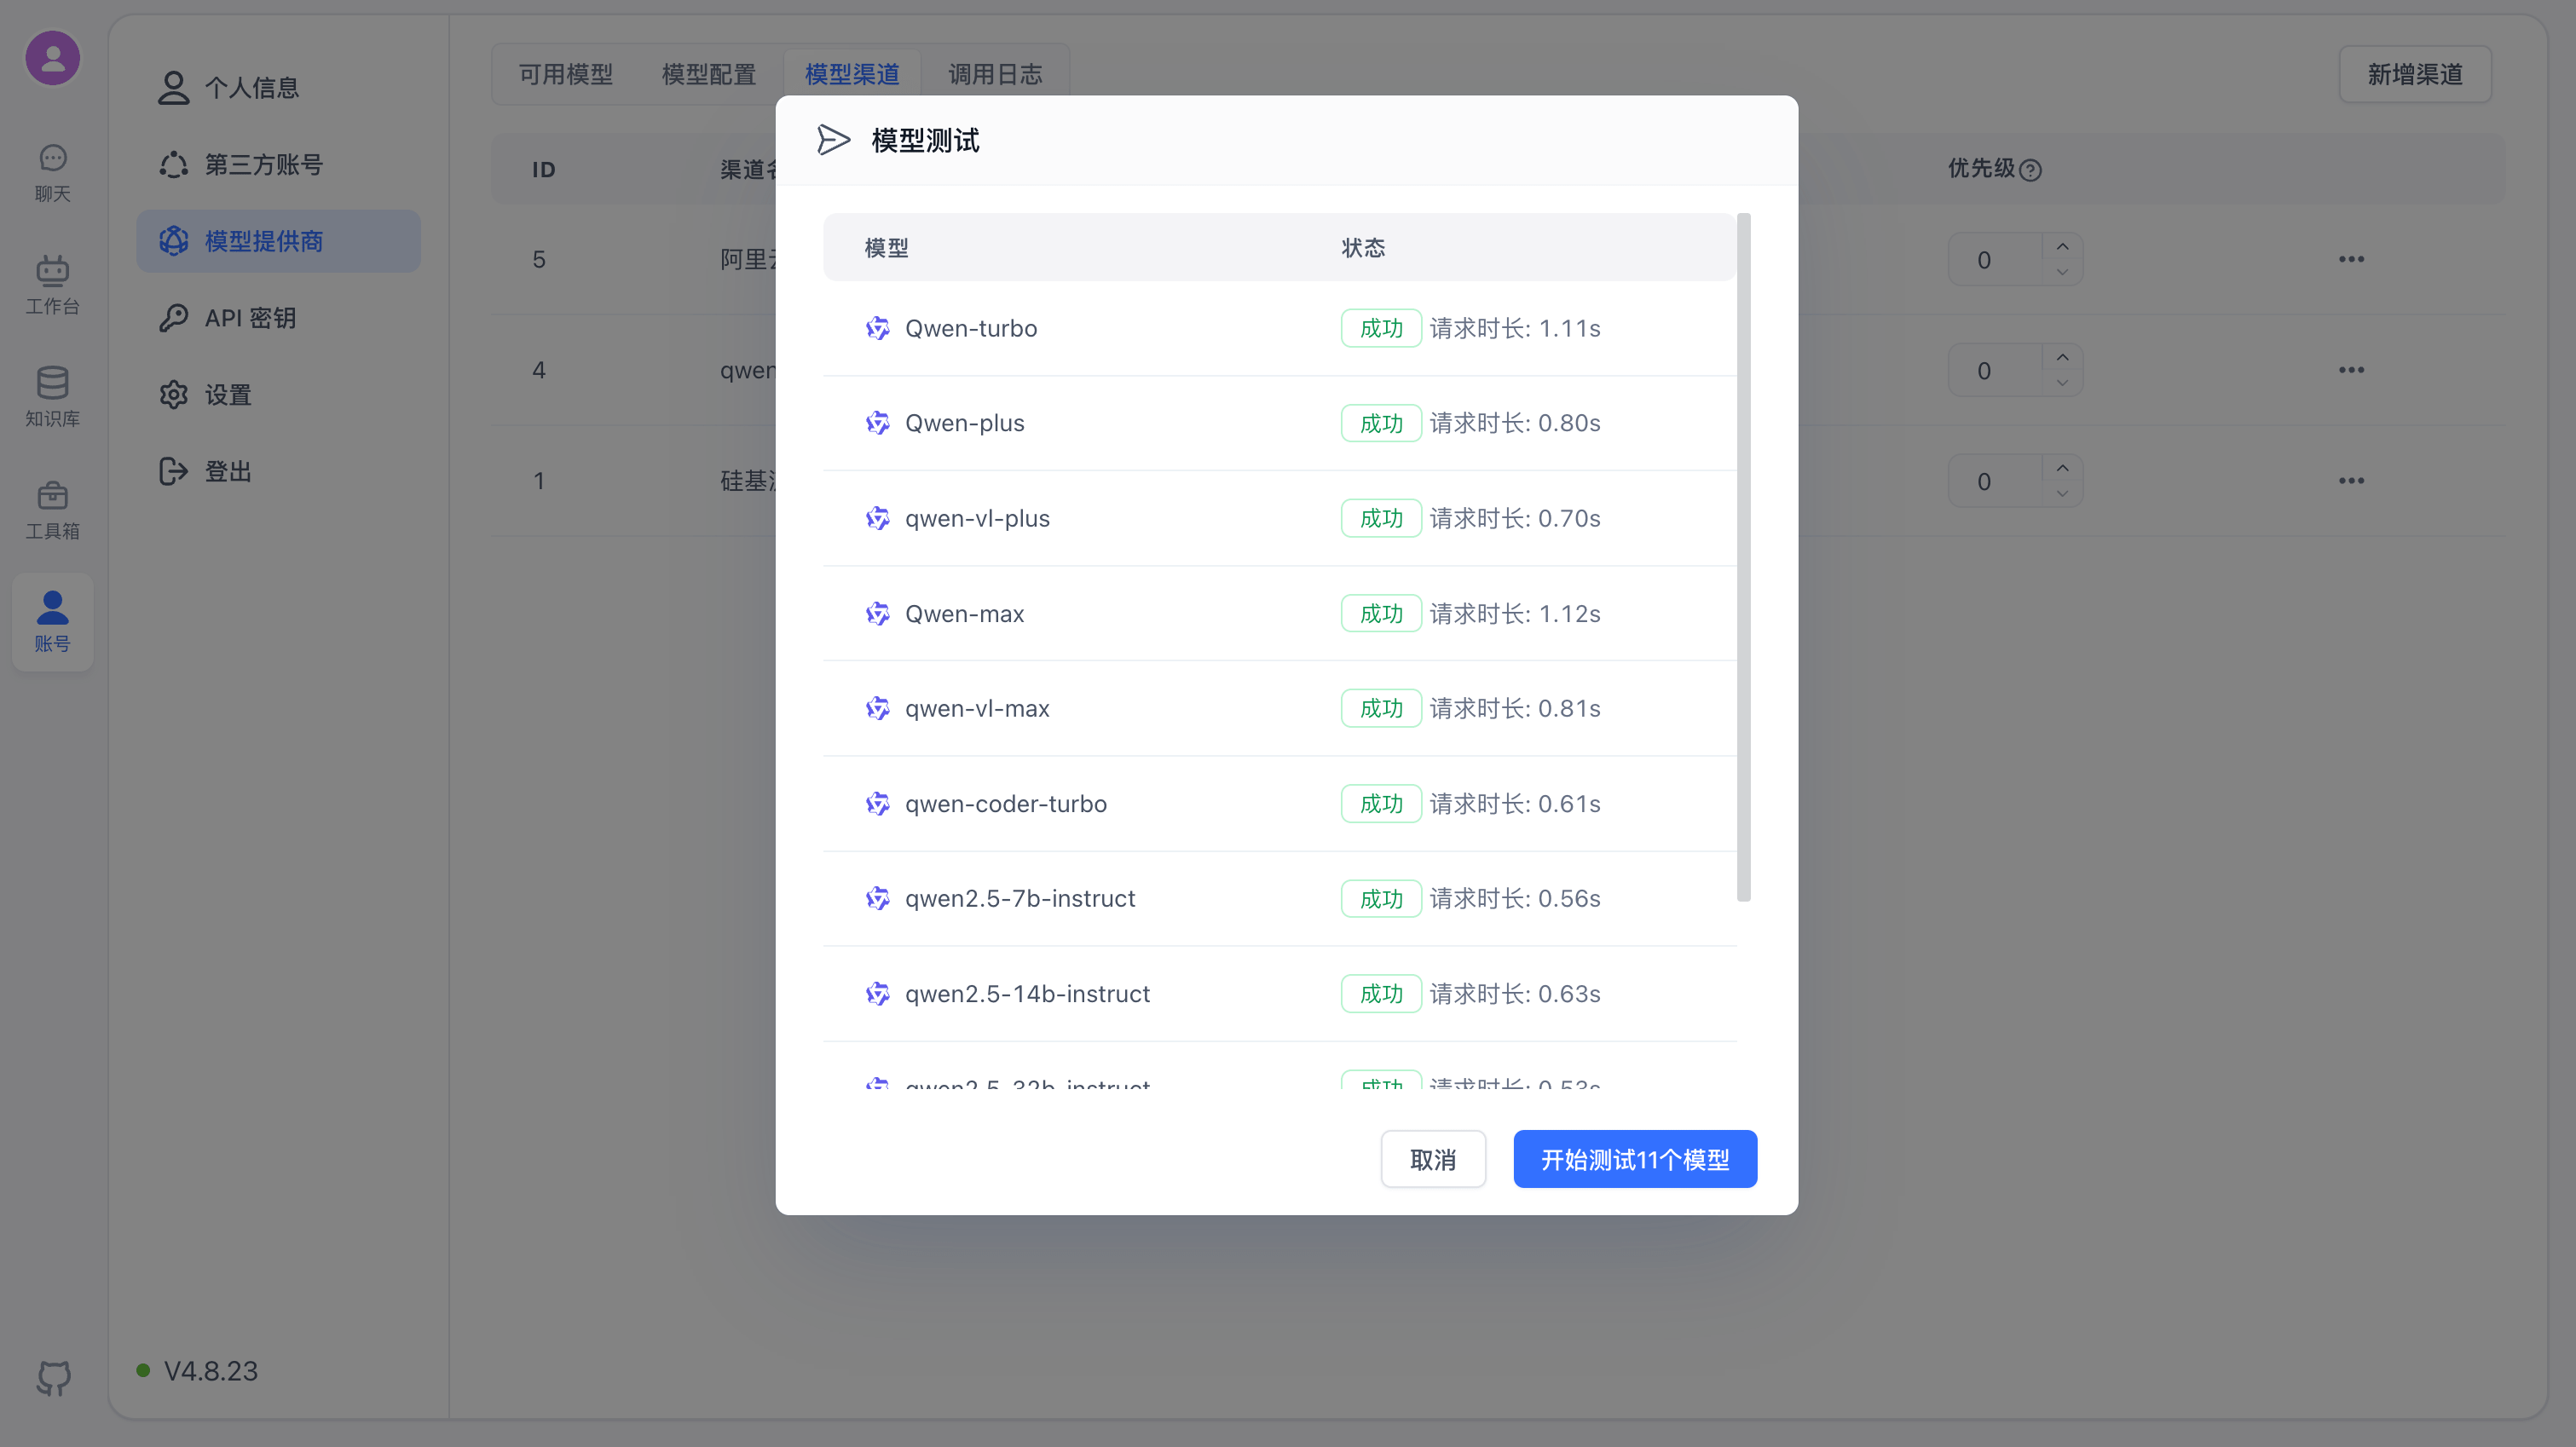Image resolution: width=2576 pixels, height=1447 pixels.
Task: Open the ellipsis menu for channel ID 1
Action: click(2352, 480)
